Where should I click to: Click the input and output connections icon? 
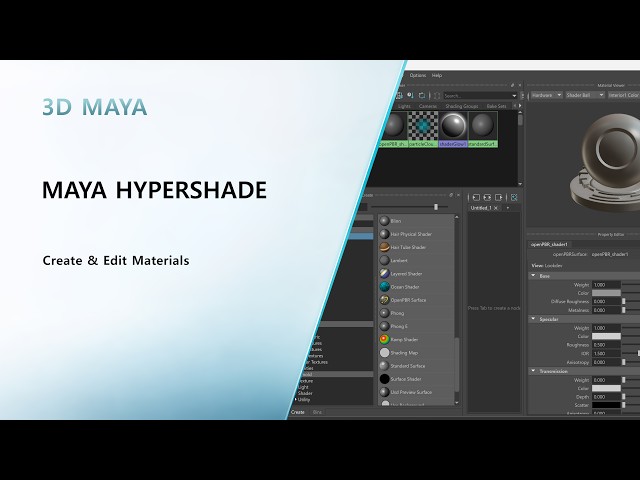[487, 197]
